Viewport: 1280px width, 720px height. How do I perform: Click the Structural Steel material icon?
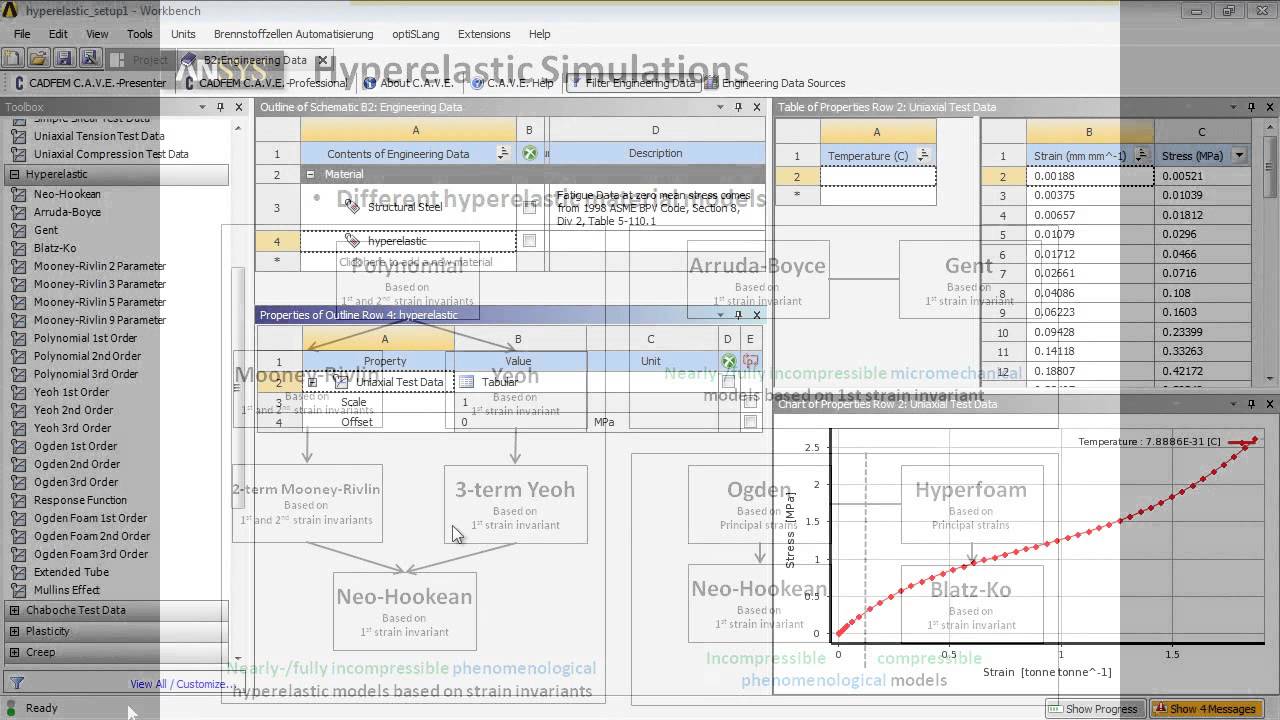351,206
